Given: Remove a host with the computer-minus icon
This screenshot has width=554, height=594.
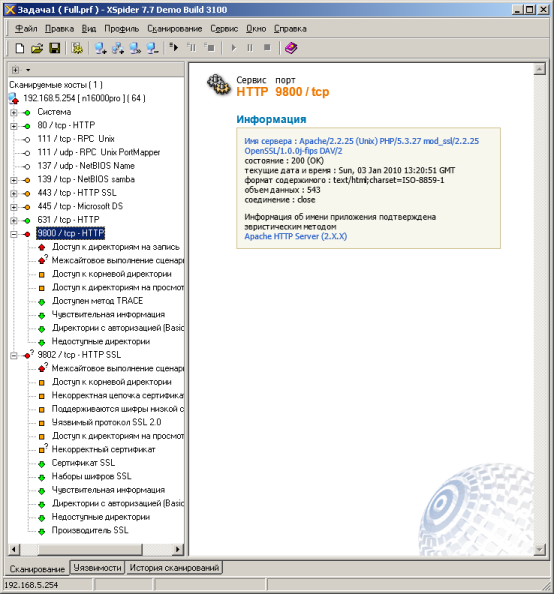Looking at the screenshot, I should [153, 48].
